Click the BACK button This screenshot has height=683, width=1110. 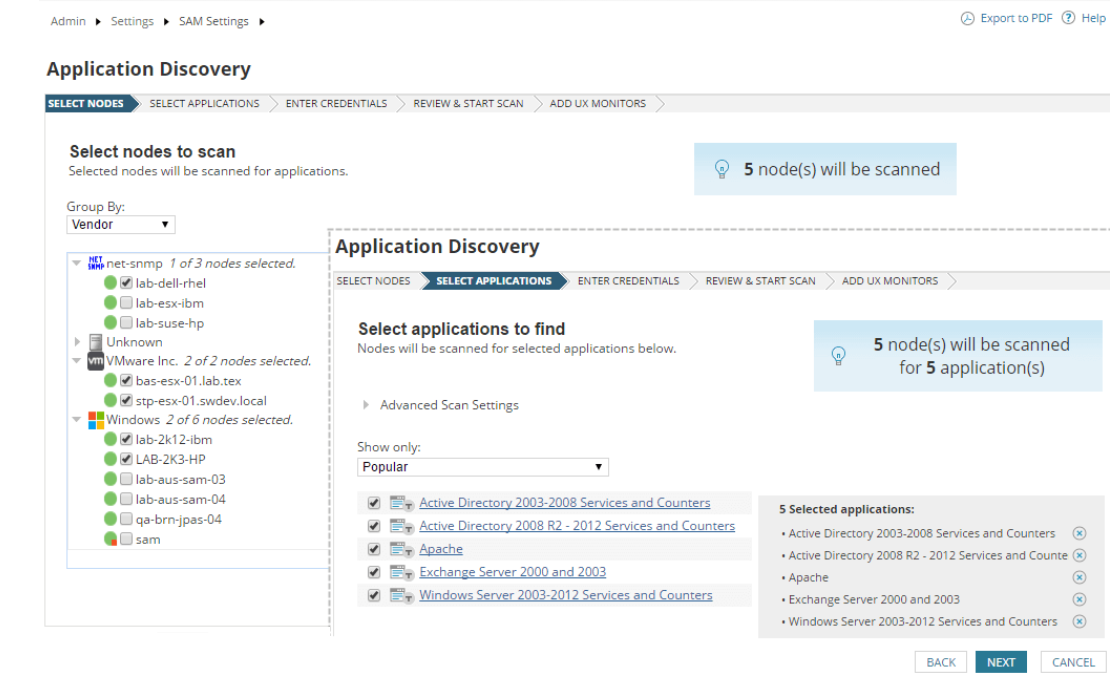[941, 662]
